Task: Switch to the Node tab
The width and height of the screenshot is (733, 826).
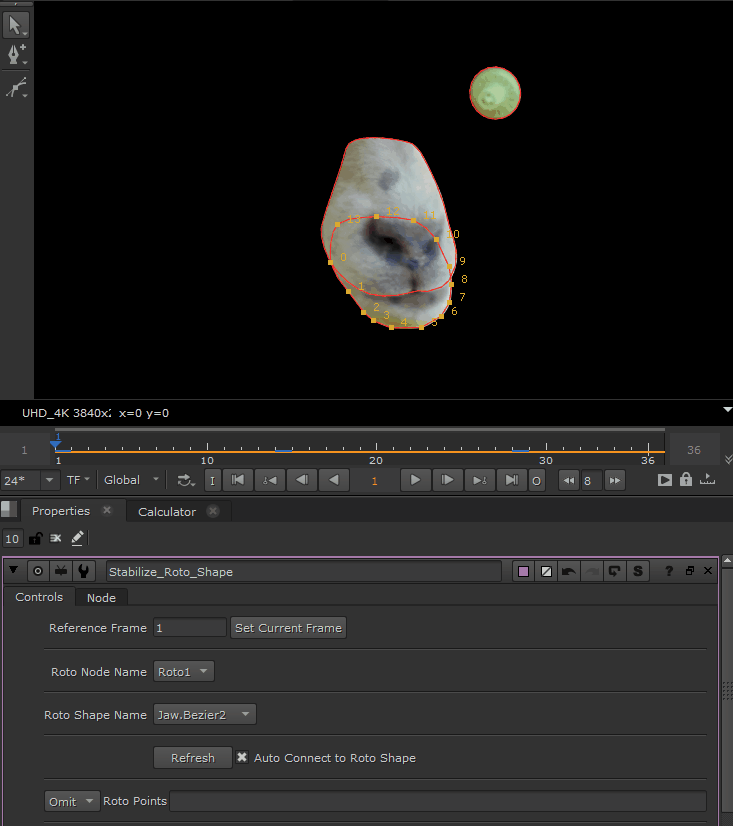Action: coord(101,598)
